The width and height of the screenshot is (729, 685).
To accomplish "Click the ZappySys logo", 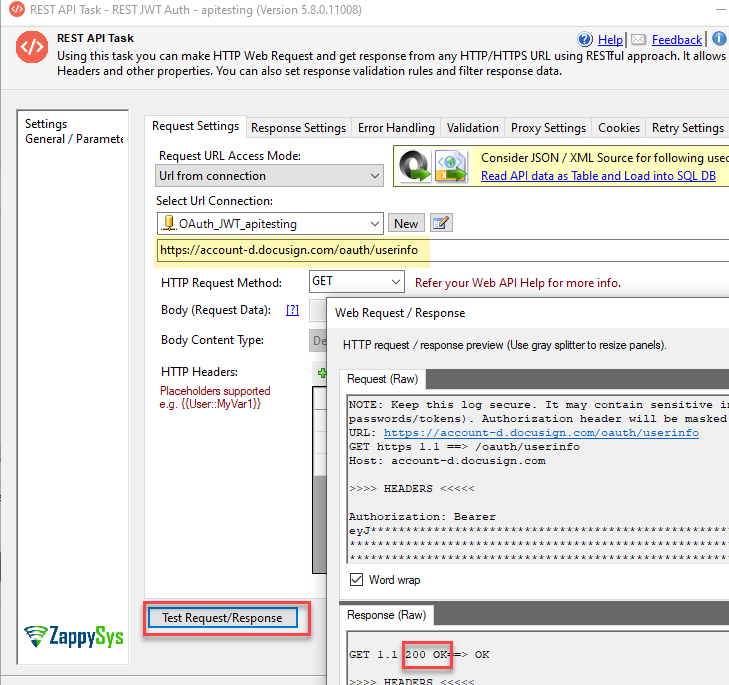I will click(73, 637).
